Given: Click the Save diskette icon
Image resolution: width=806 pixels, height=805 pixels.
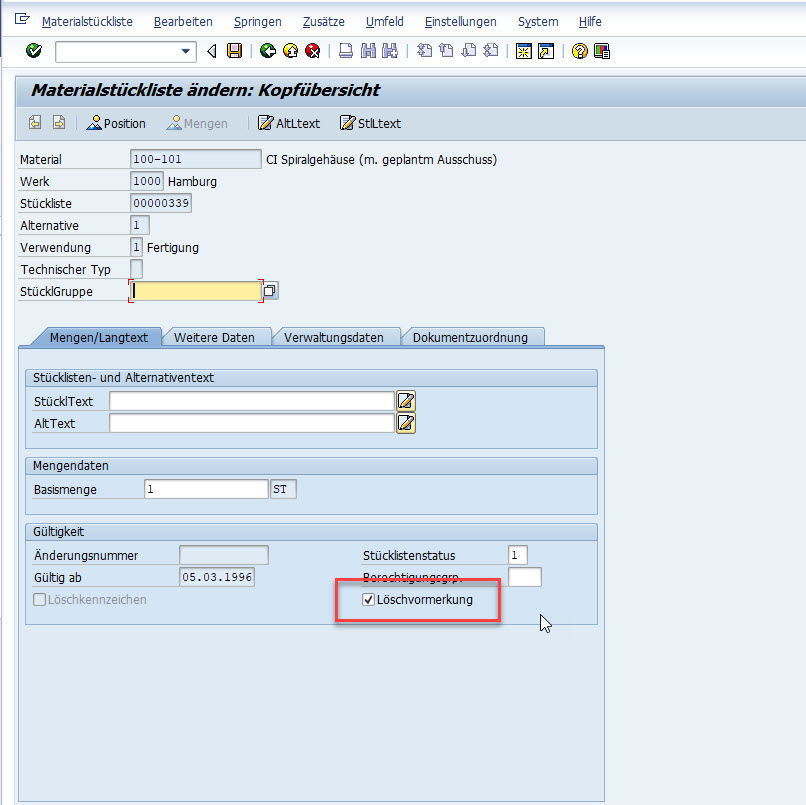Looking at the screenshot, I should 234,51.
